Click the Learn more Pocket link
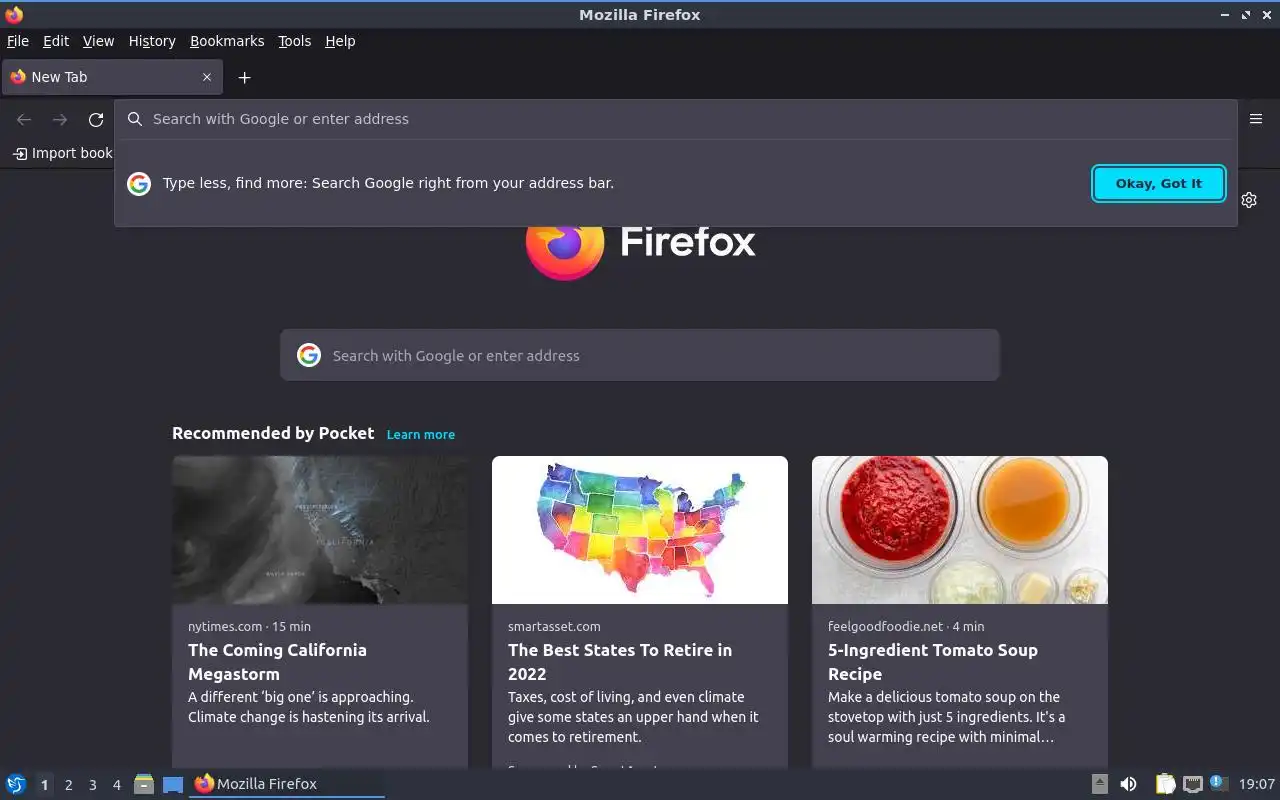Image resolution: width=1280 pixels, height=800 pixels. (421, 435)
